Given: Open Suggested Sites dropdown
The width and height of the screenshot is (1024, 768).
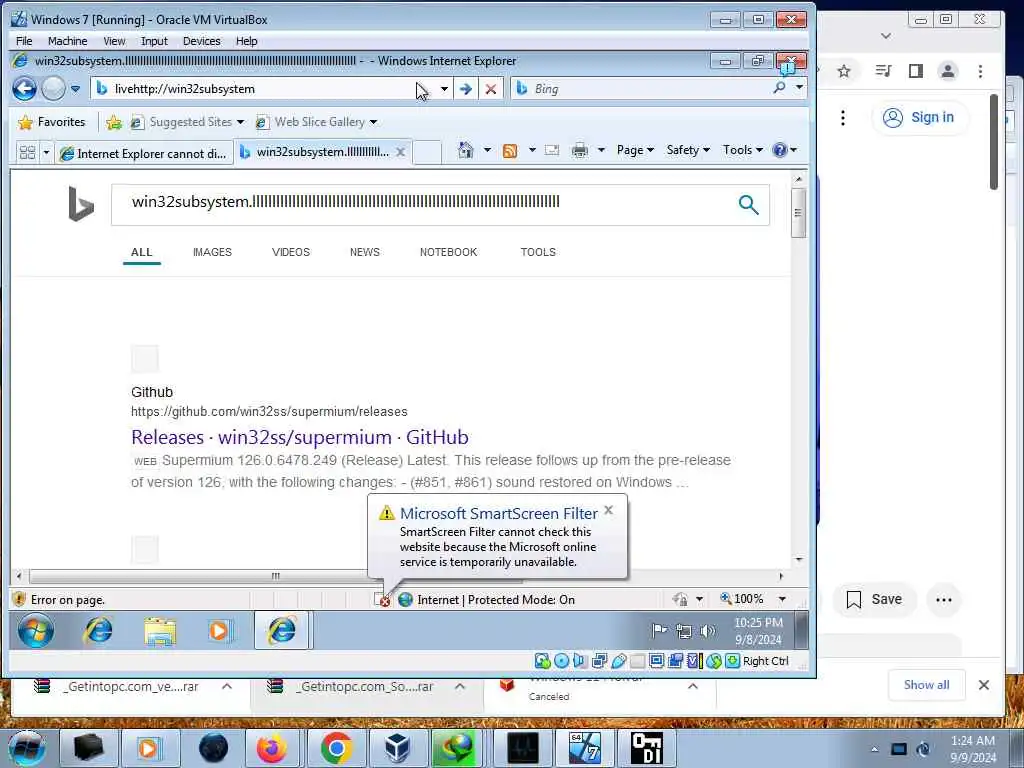Looking at the screenshot, I should pyautogui.click(x=187, y=122).
